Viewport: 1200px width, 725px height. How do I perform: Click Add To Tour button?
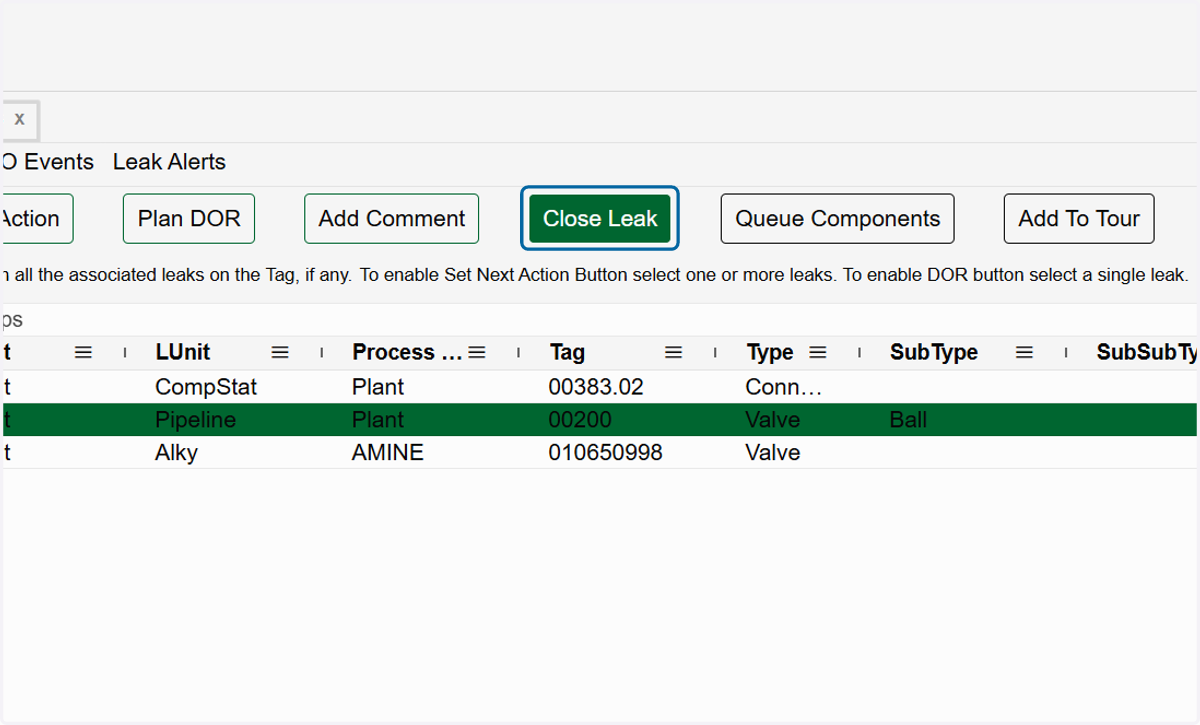pos(1079,218)
